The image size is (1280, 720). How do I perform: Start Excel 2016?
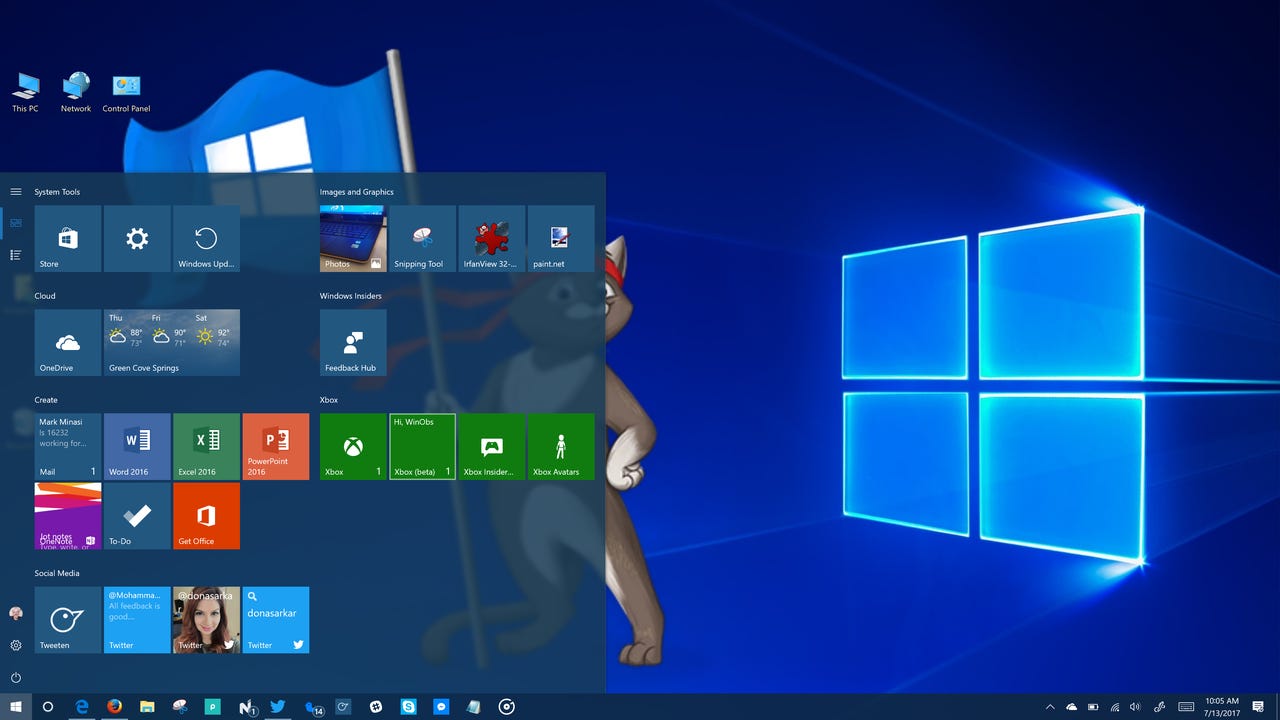pyautogui.click(x=206, y=446)
